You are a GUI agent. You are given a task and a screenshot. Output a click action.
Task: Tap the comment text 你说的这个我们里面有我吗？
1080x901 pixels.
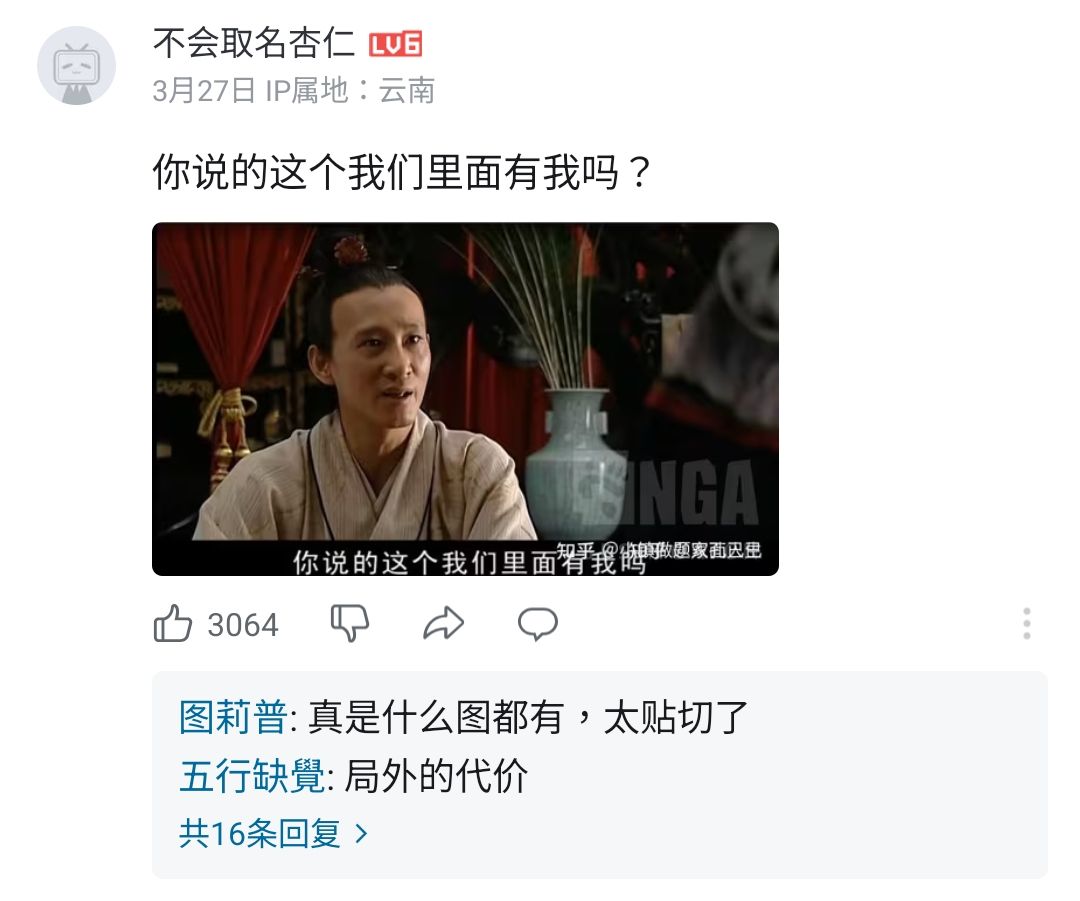click(402, 172)
